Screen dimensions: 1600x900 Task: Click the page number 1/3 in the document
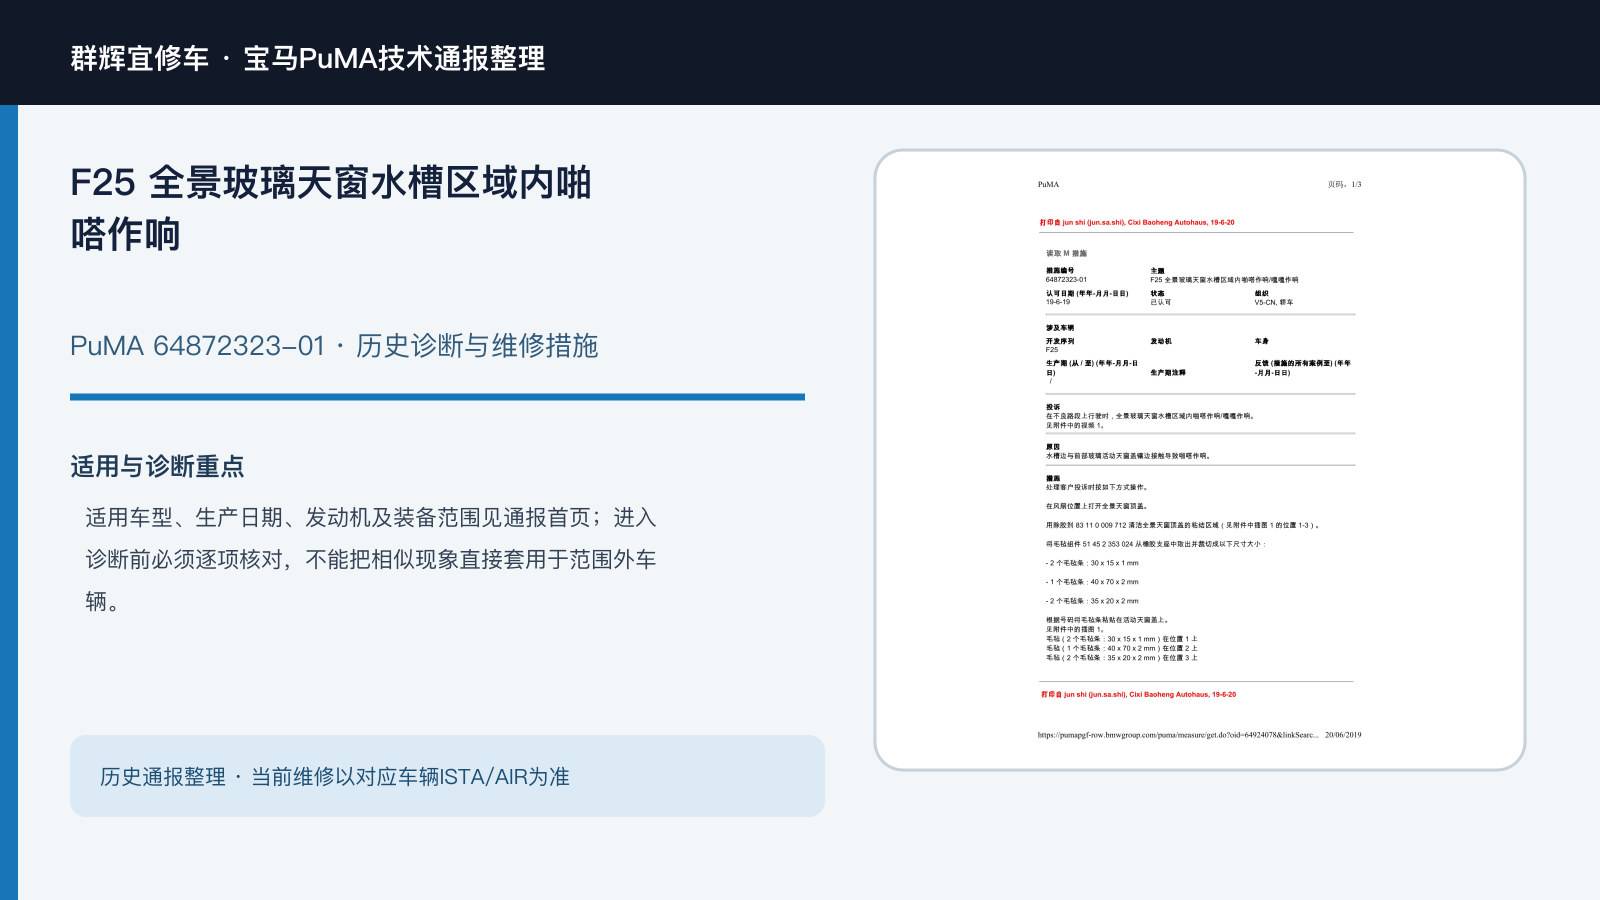tap(1344, 184)
